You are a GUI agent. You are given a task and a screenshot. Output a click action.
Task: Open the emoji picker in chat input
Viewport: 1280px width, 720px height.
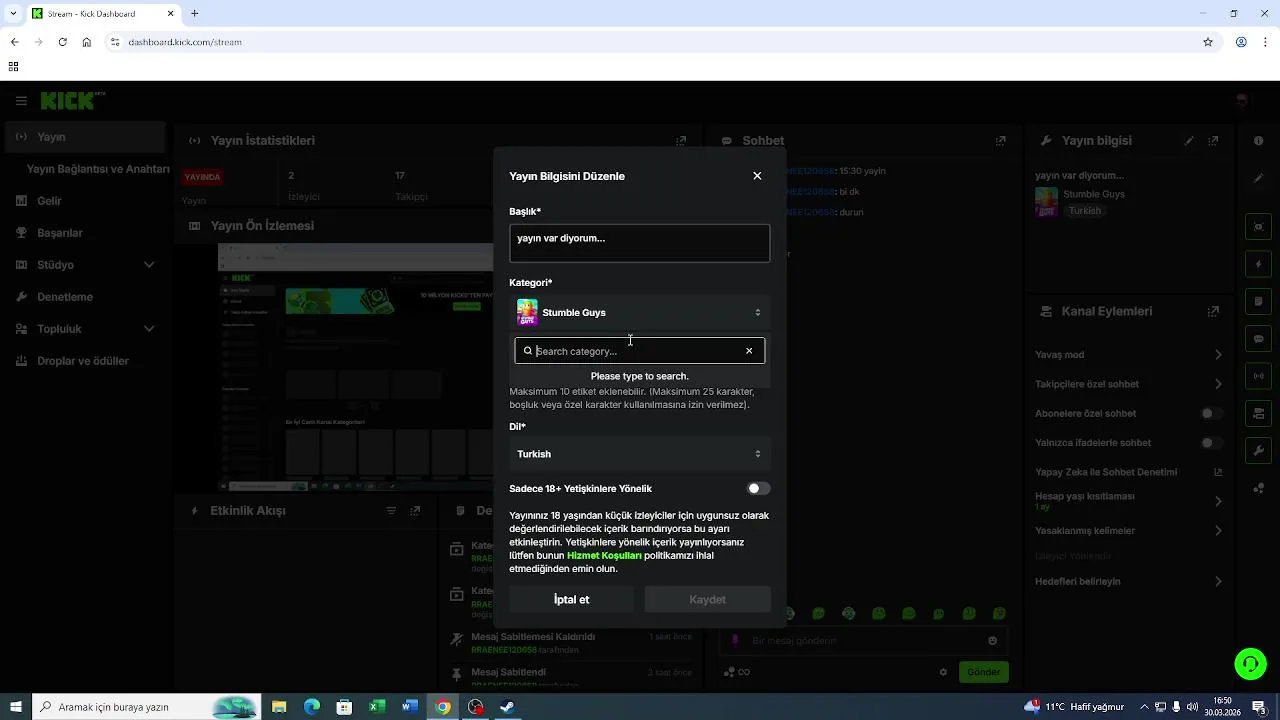992,641
